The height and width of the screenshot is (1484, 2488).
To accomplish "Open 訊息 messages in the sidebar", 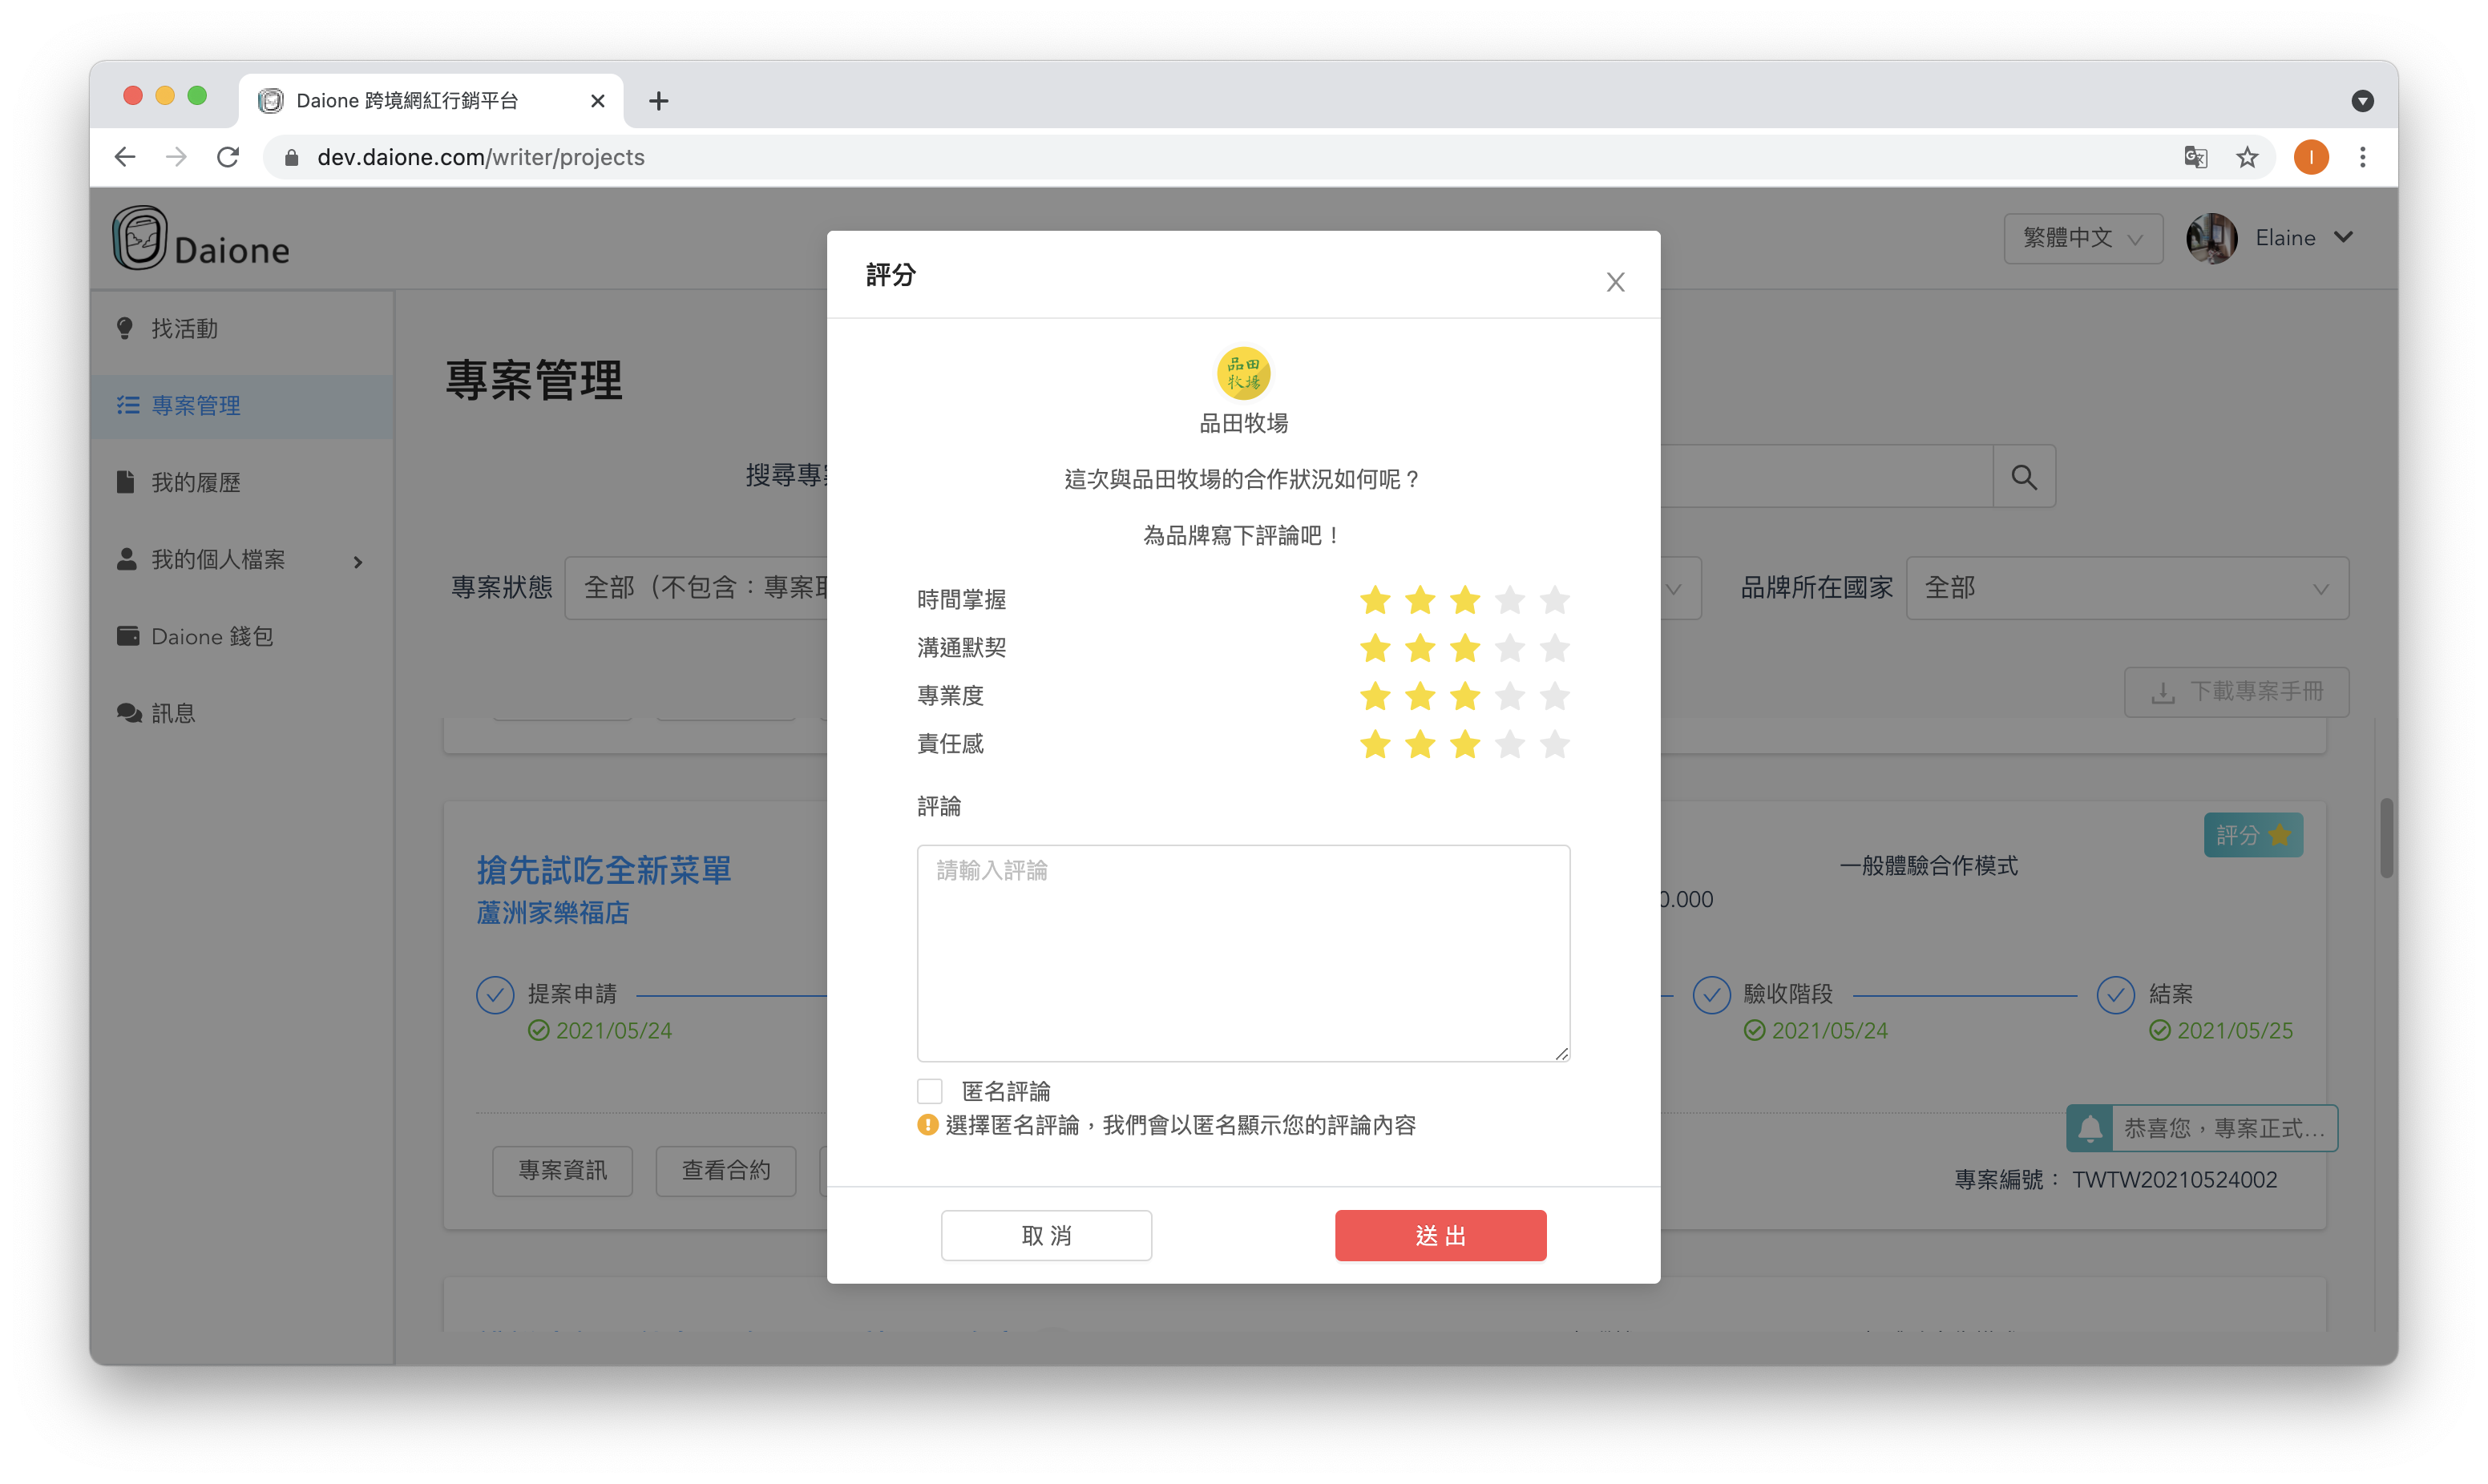I will [x=242, y=714].
